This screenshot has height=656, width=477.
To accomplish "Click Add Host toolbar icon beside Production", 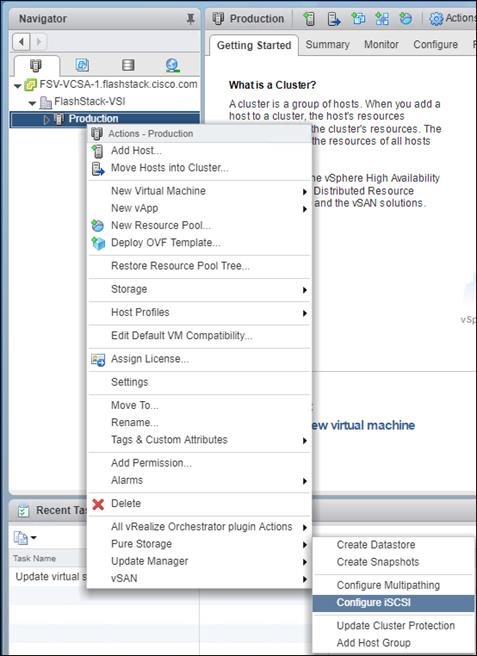I will click(309, 19).
